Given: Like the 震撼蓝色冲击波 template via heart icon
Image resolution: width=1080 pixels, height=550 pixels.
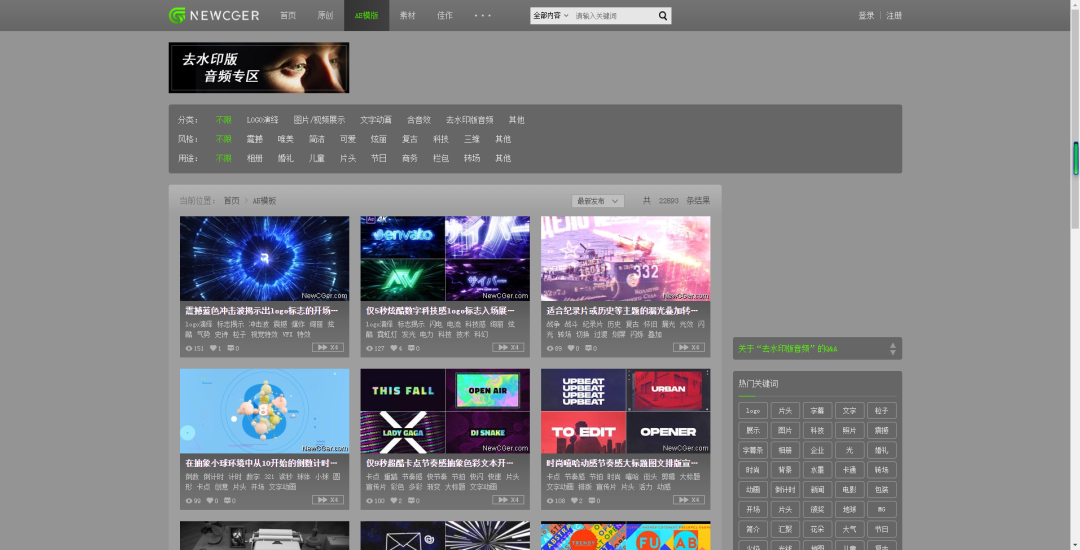Looking at the screenshot, I should click(213, 348).
